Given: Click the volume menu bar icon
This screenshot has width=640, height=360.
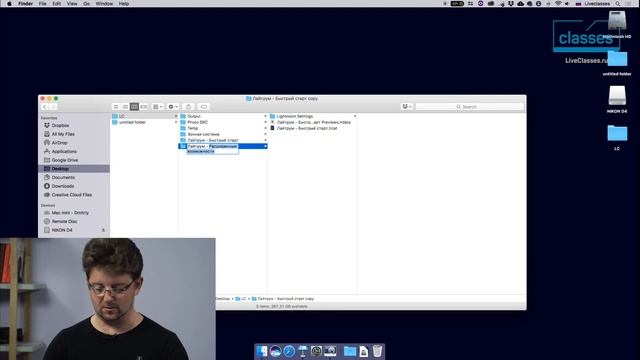Looking at the screenshot, I should click(x=567, y=4).
